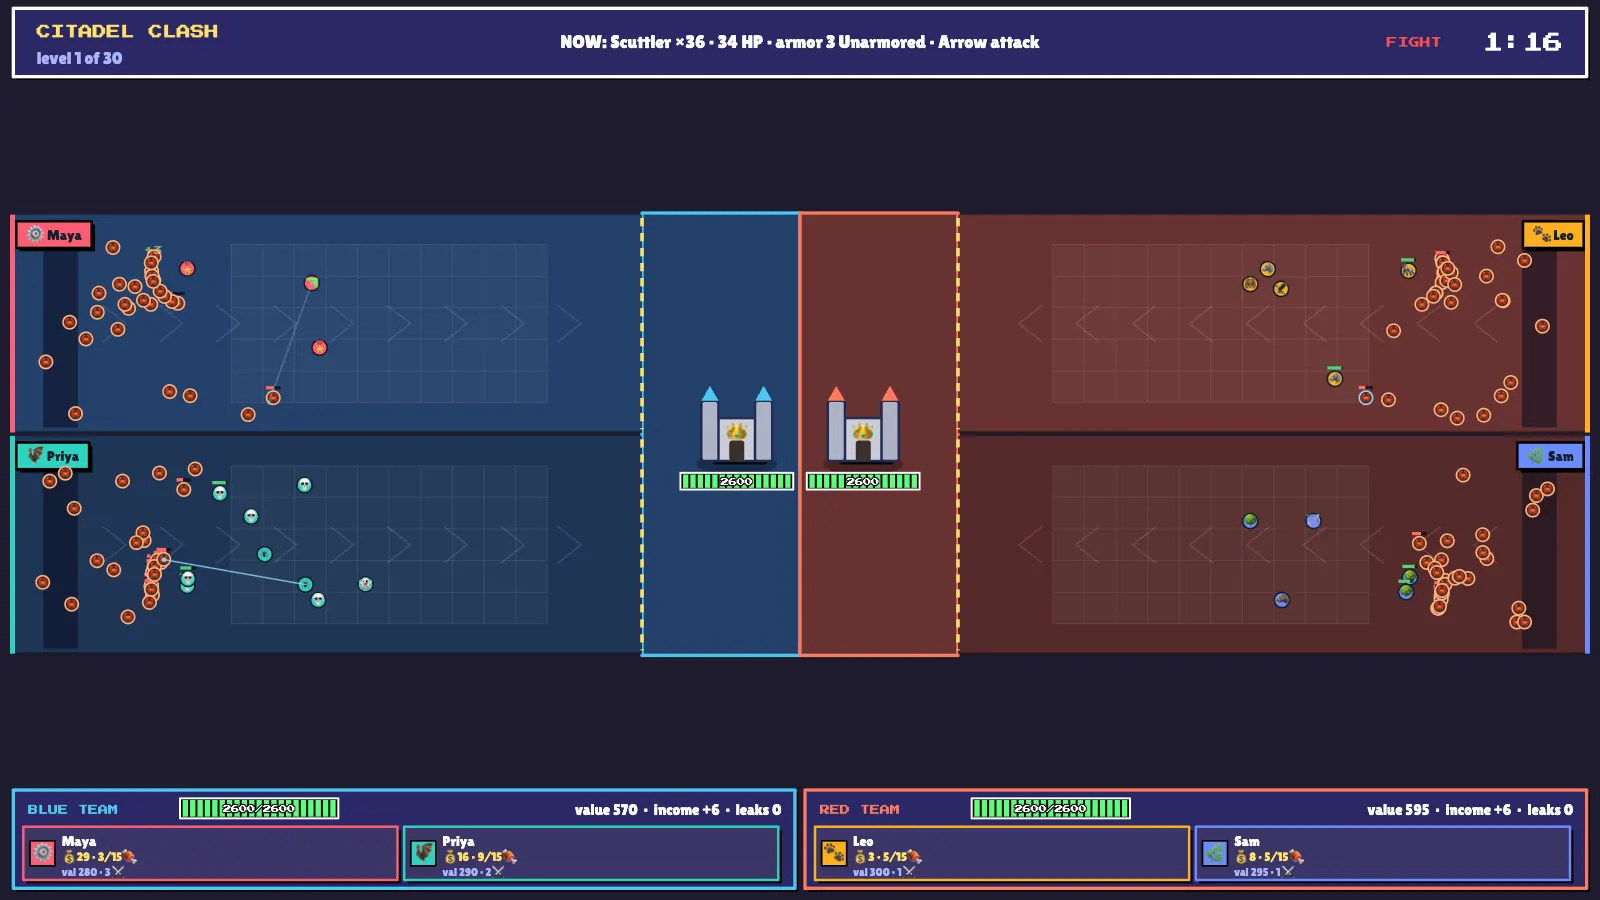Image resolution: width=1600 pixels, height=900 pixels.
Task: Click Sam's 'val 295 · 1' text
Action: 1264,872
